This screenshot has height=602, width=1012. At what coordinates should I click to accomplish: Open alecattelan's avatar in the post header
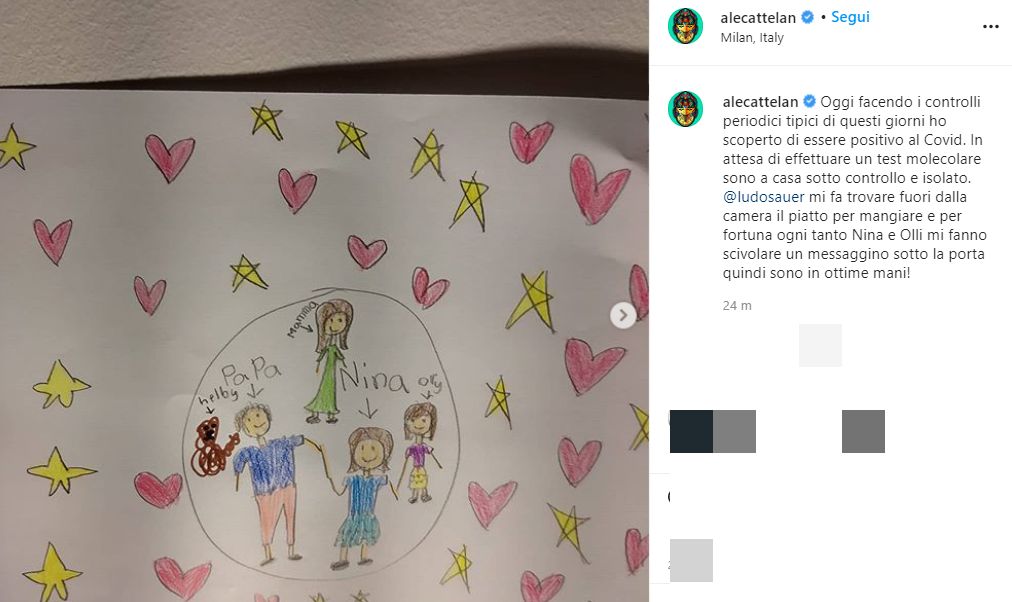click(685, 26)
